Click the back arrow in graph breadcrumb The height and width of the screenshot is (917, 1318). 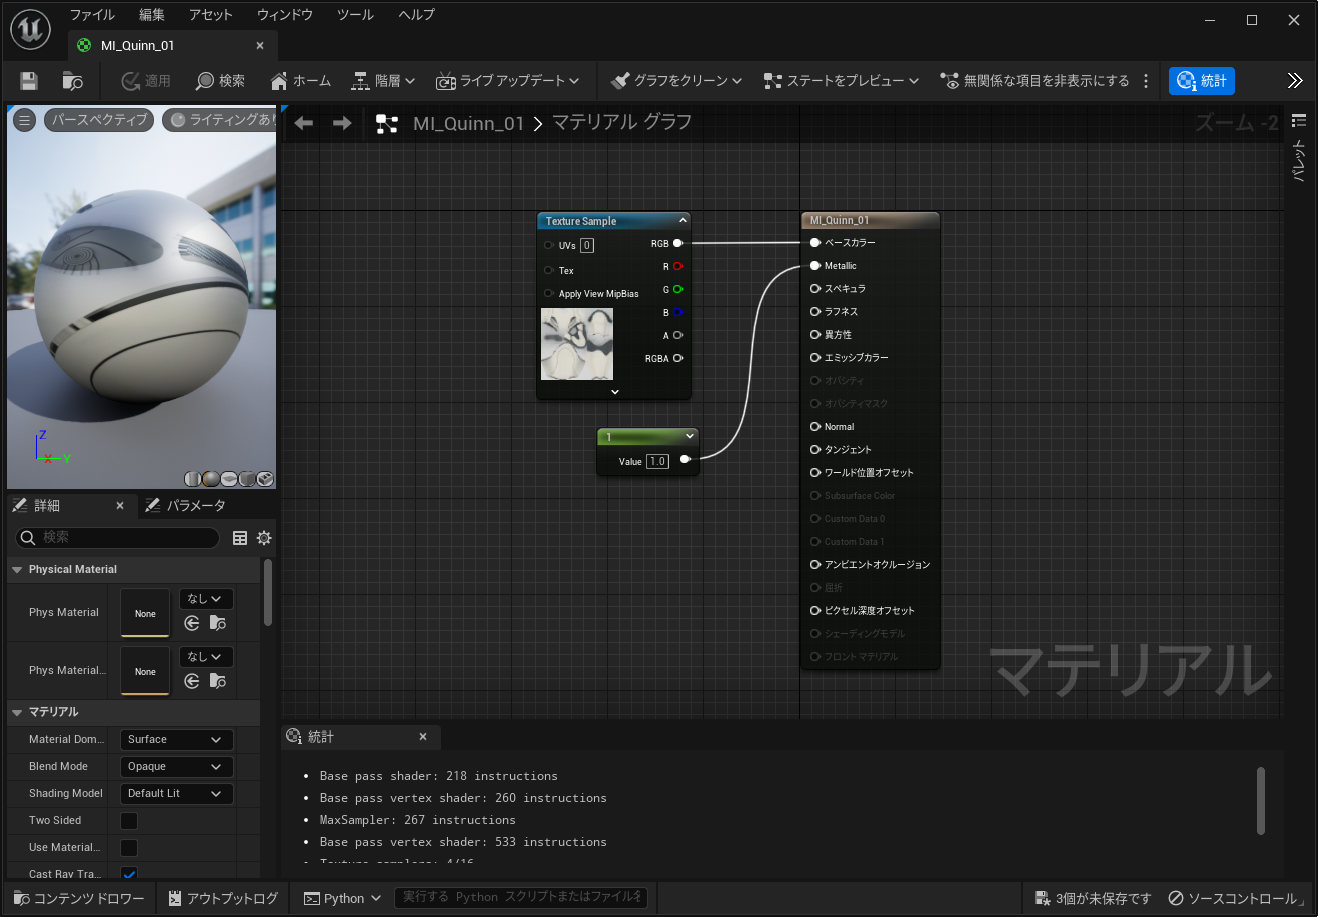[304, 123]
